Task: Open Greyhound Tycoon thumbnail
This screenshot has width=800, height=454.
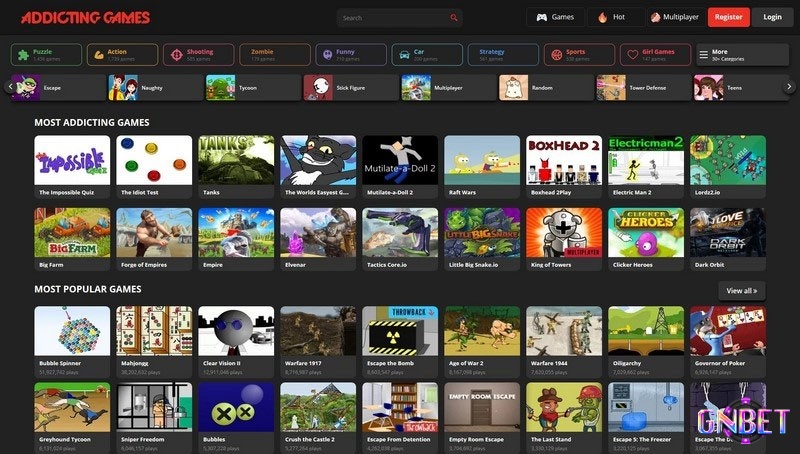Action: [x=72, y=407]
